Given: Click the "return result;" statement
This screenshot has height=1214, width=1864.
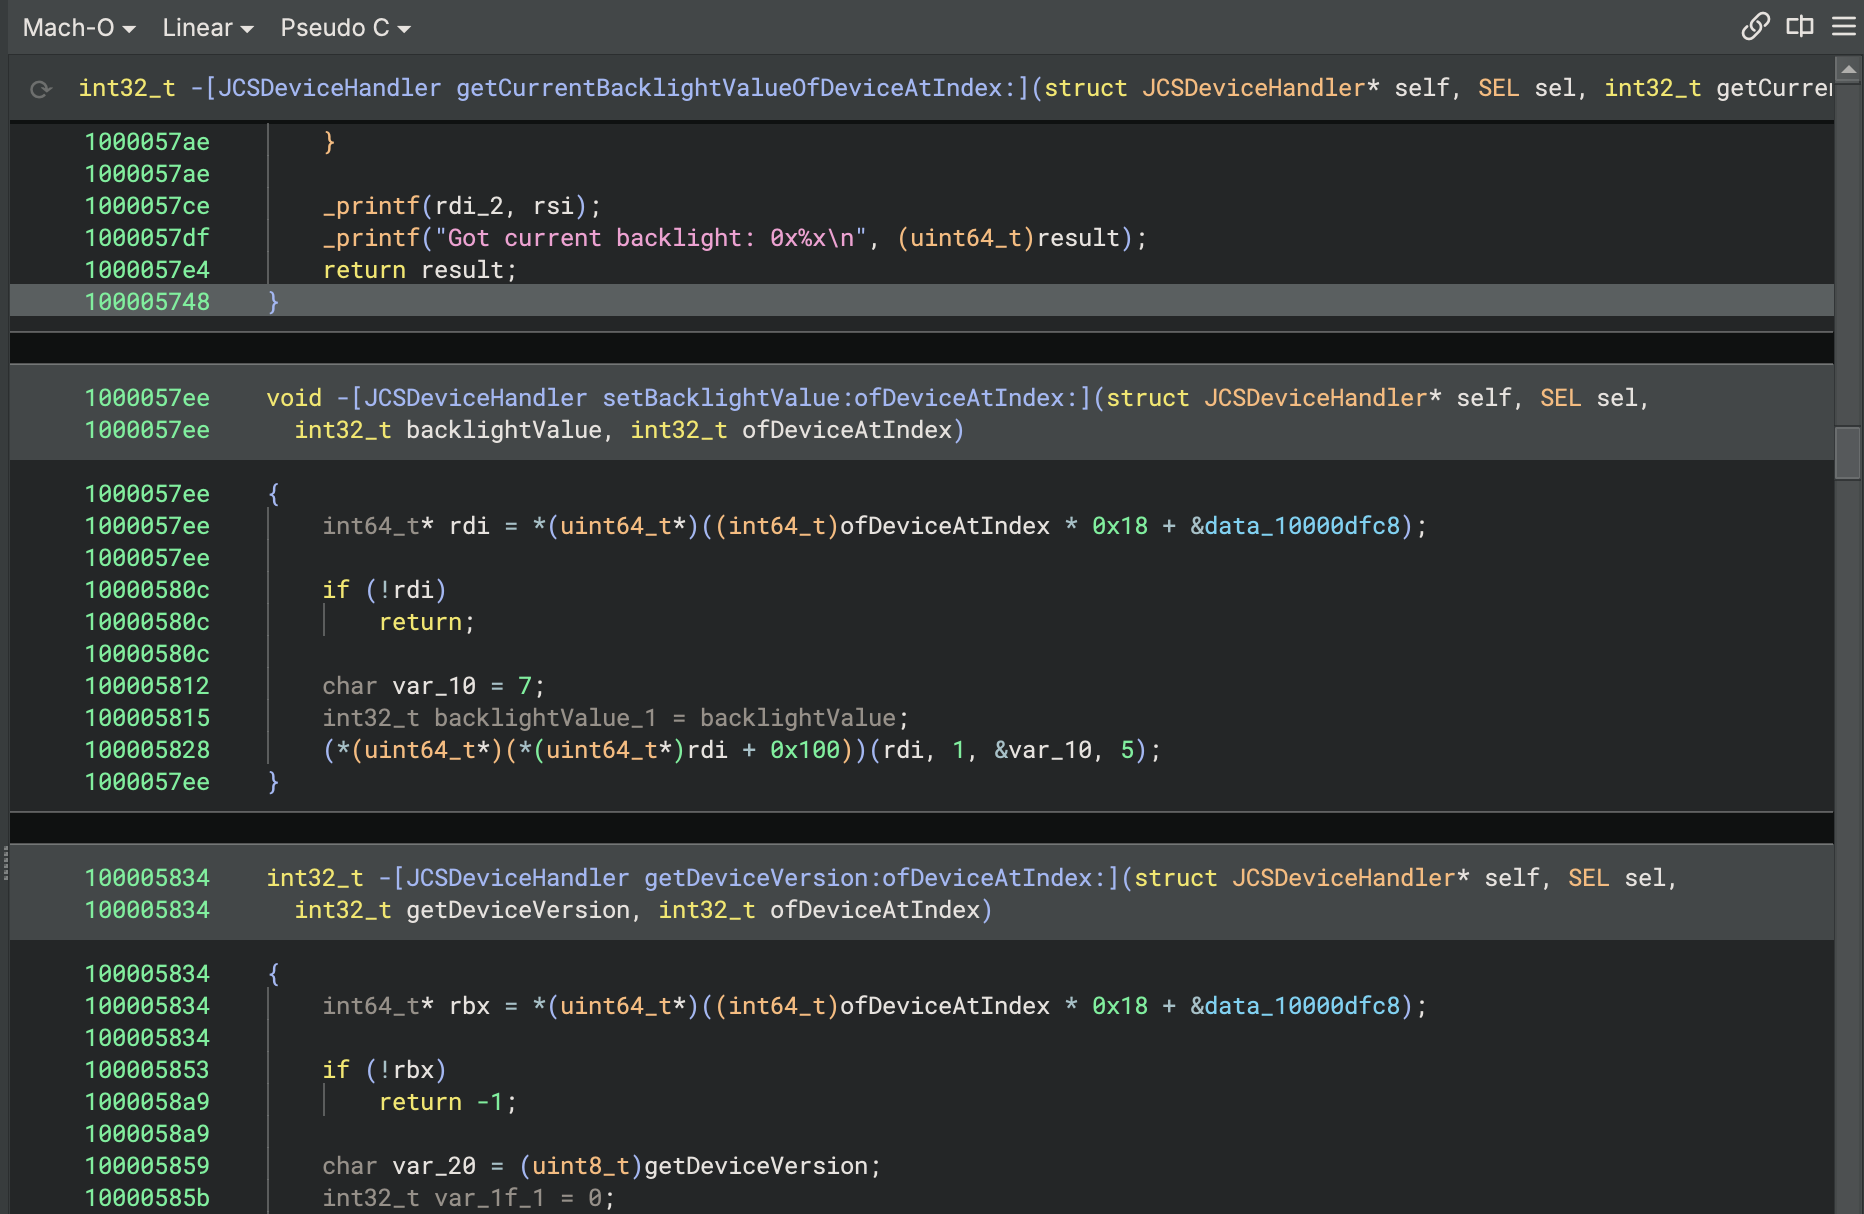Looking at the screenshot, I should (419, 270).
